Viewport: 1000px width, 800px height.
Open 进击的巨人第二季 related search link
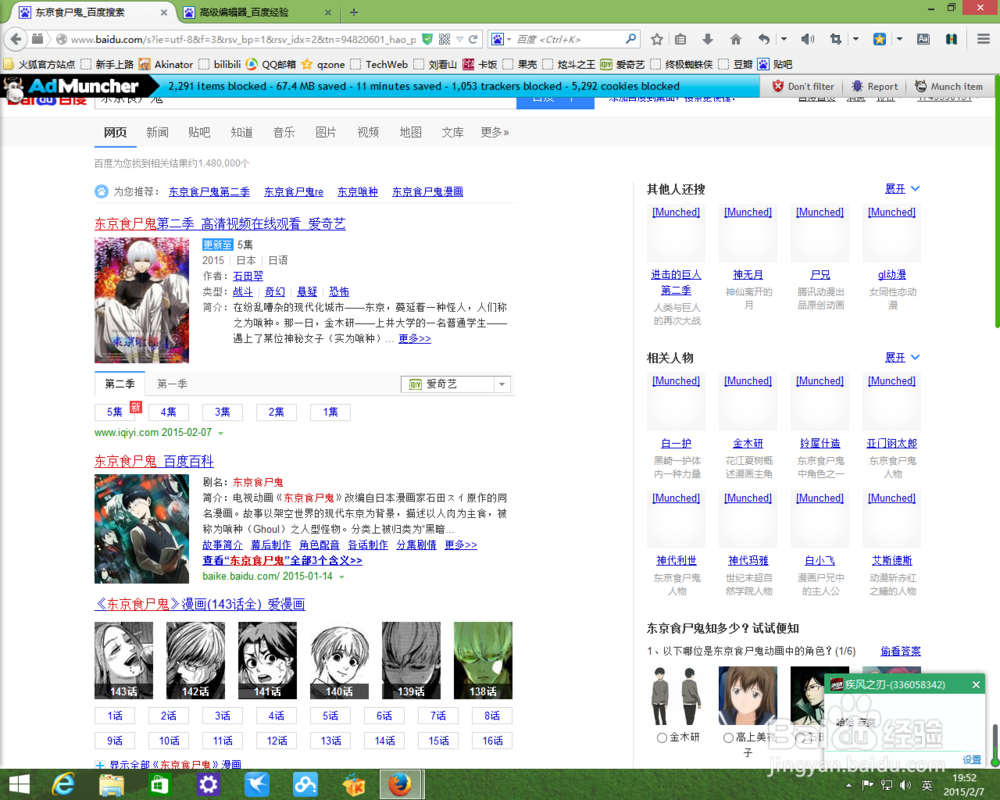(676, 283)
